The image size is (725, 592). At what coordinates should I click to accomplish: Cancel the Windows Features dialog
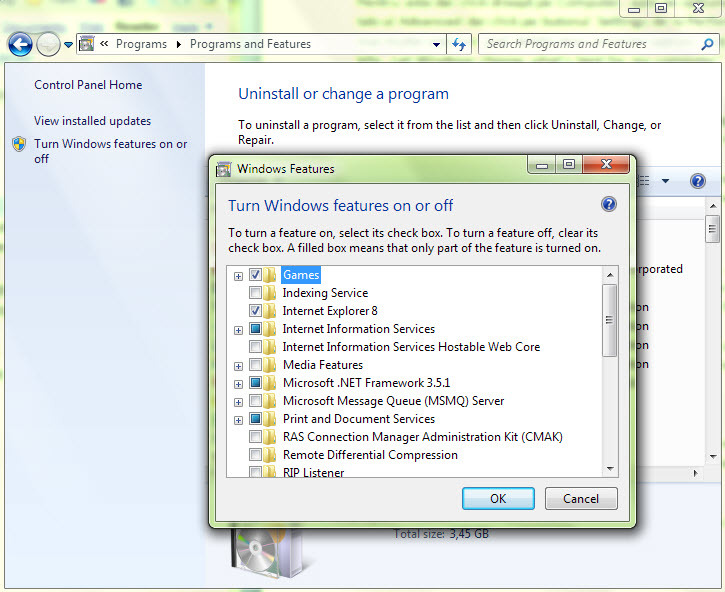tap(581, 499)
